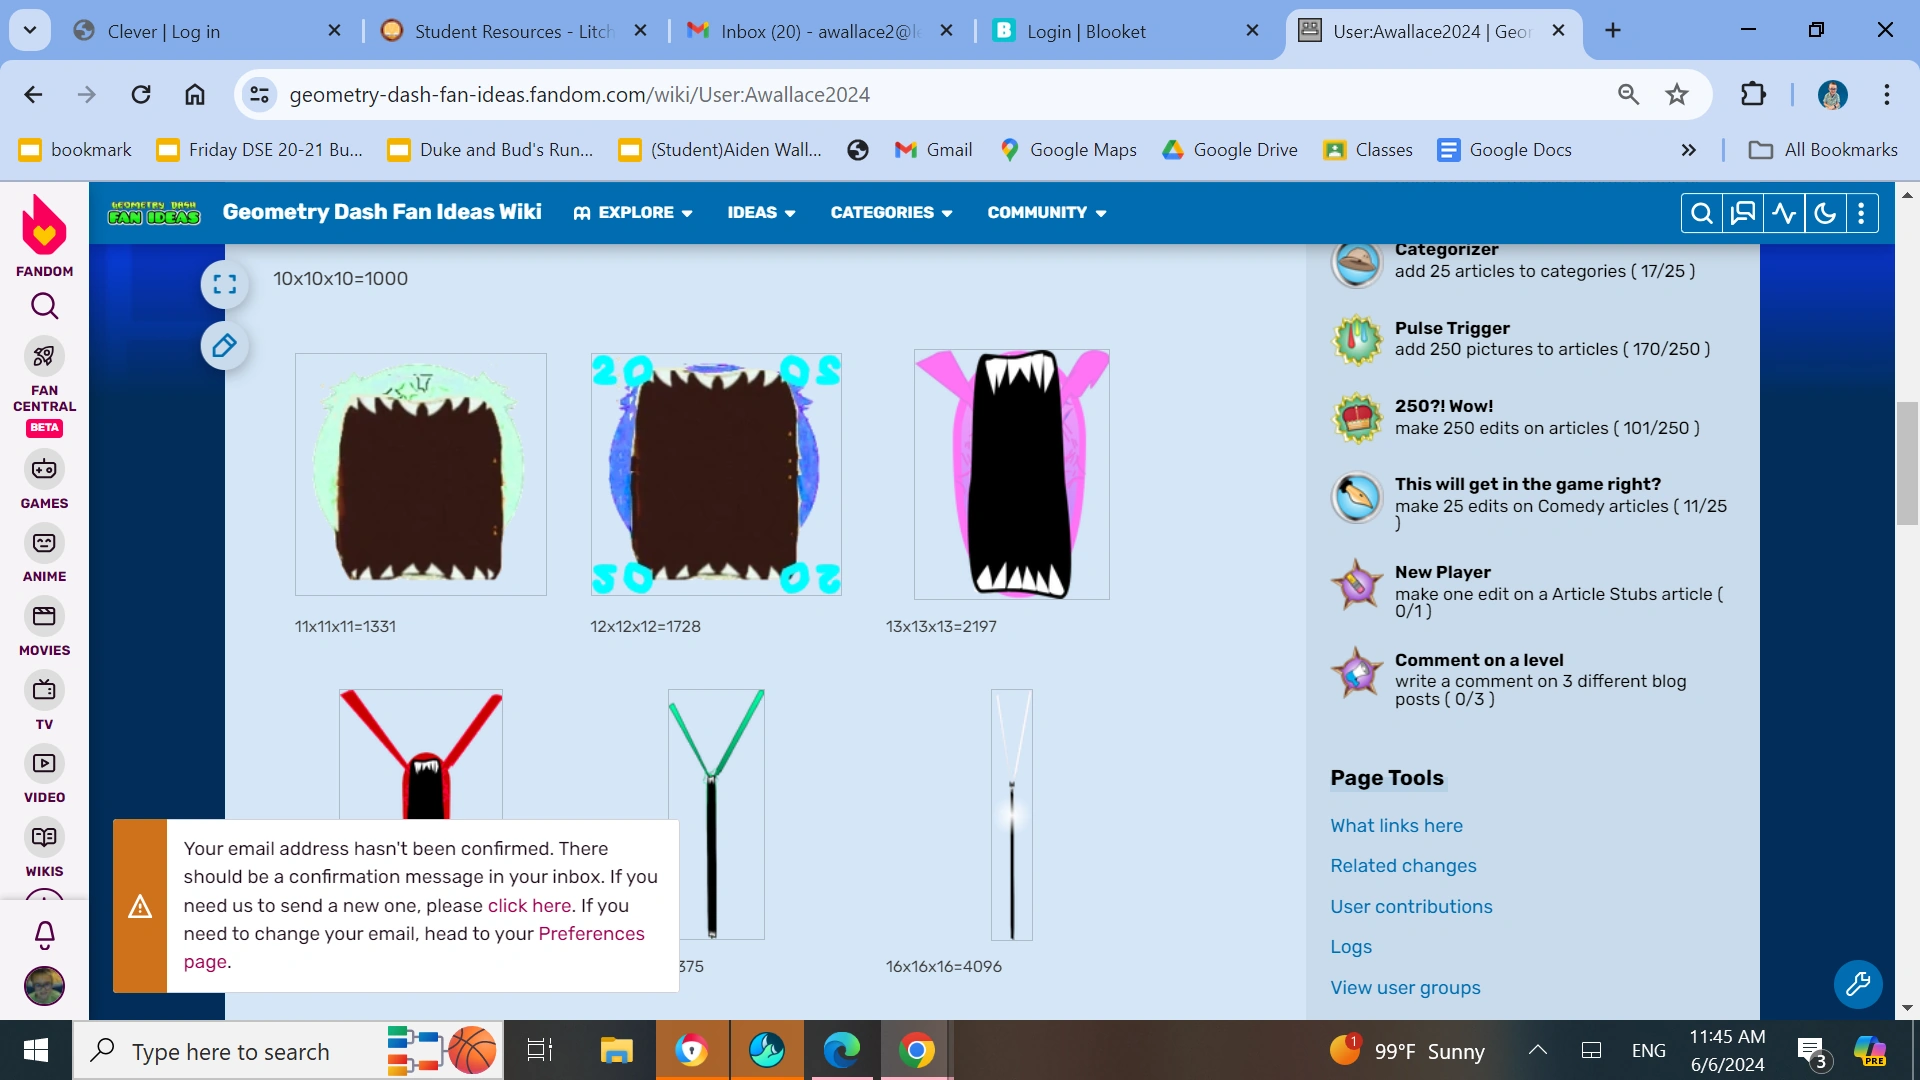Toggle dark mode with the moon icon
1920x1080 pixels.
point(1824,213)
